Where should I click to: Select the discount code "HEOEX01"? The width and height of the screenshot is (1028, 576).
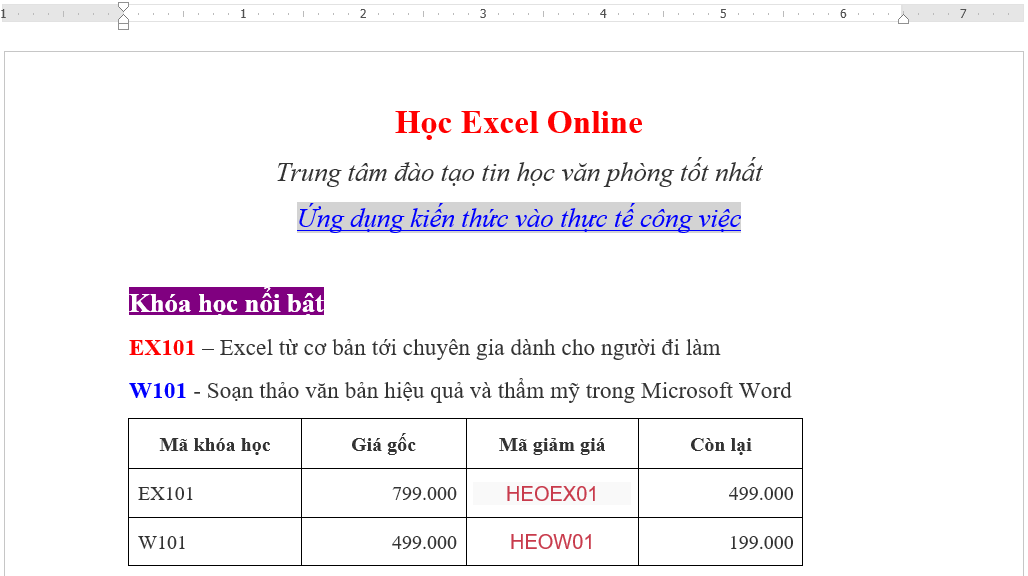[x=552, y=493]
